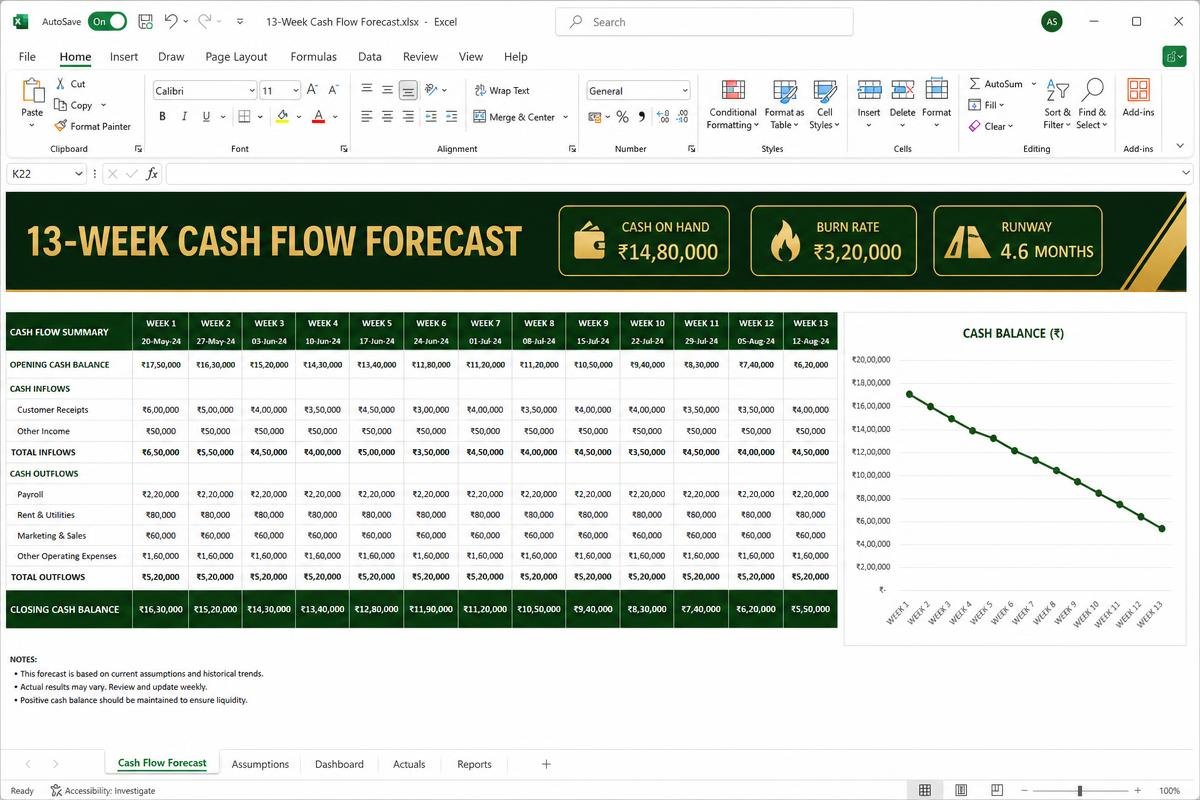The height and width of the screenshot is (800, 1200).
Task: Click the Undo arrow
Action: (171, 21)
